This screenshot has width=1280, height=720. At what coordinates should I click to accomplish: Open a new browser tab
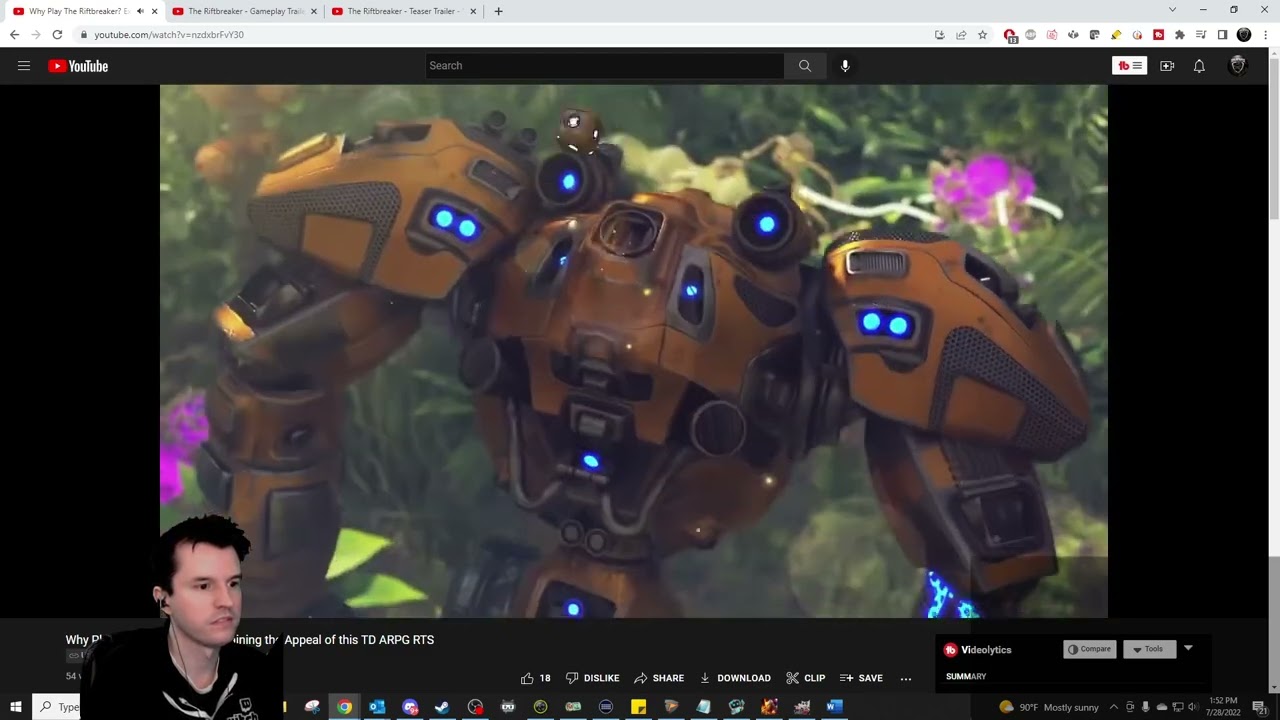pyautogui.click(x=498, y=11)
